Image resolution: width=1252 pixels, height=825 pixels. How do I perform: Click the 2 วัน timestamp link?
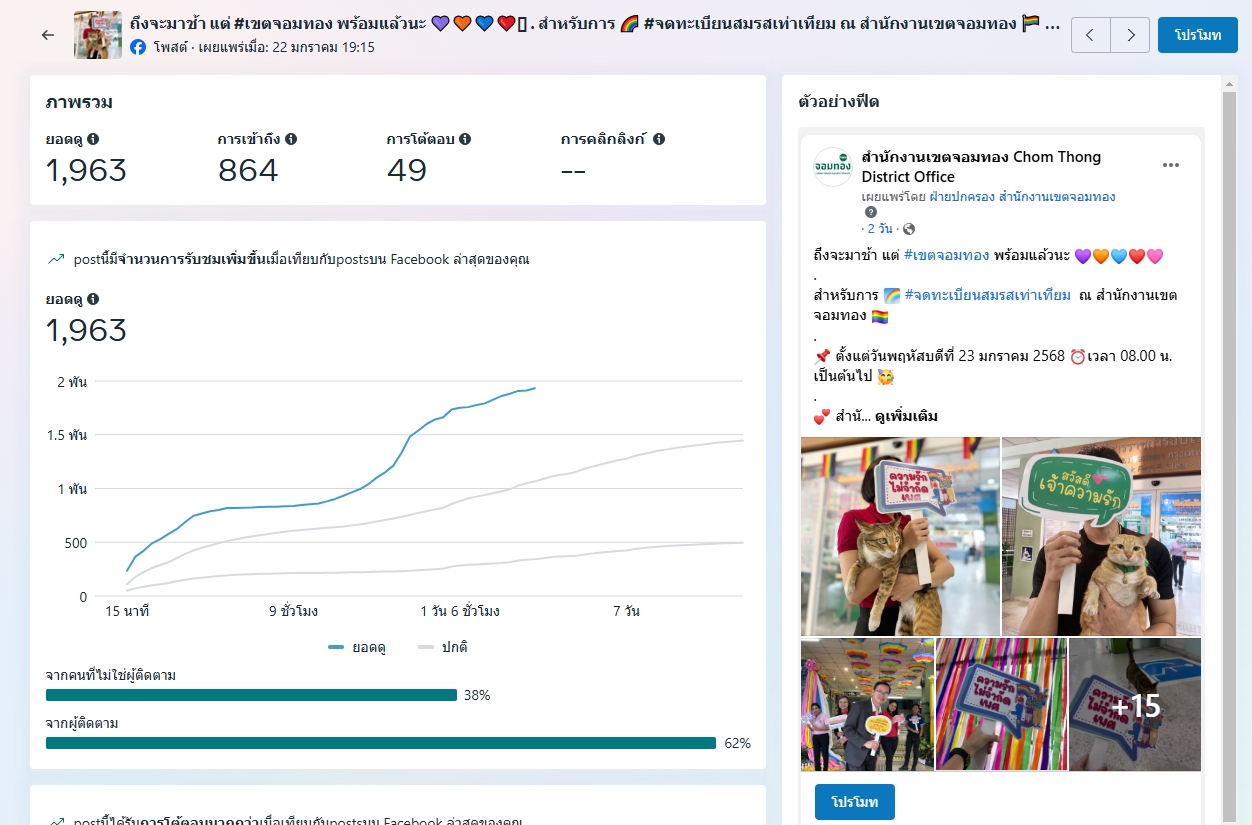(x=880, y=229)
